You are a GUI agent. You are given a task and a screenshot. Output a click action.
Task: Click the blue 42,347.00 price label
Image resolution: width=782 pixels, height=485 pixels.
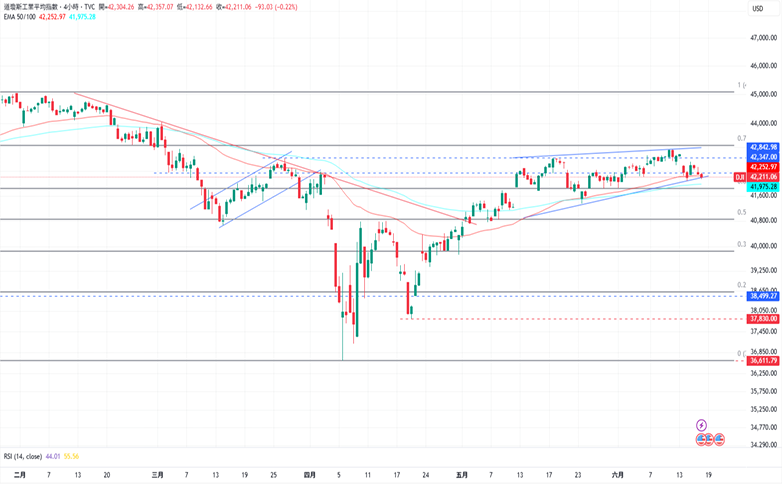click(x=764, y=157)
